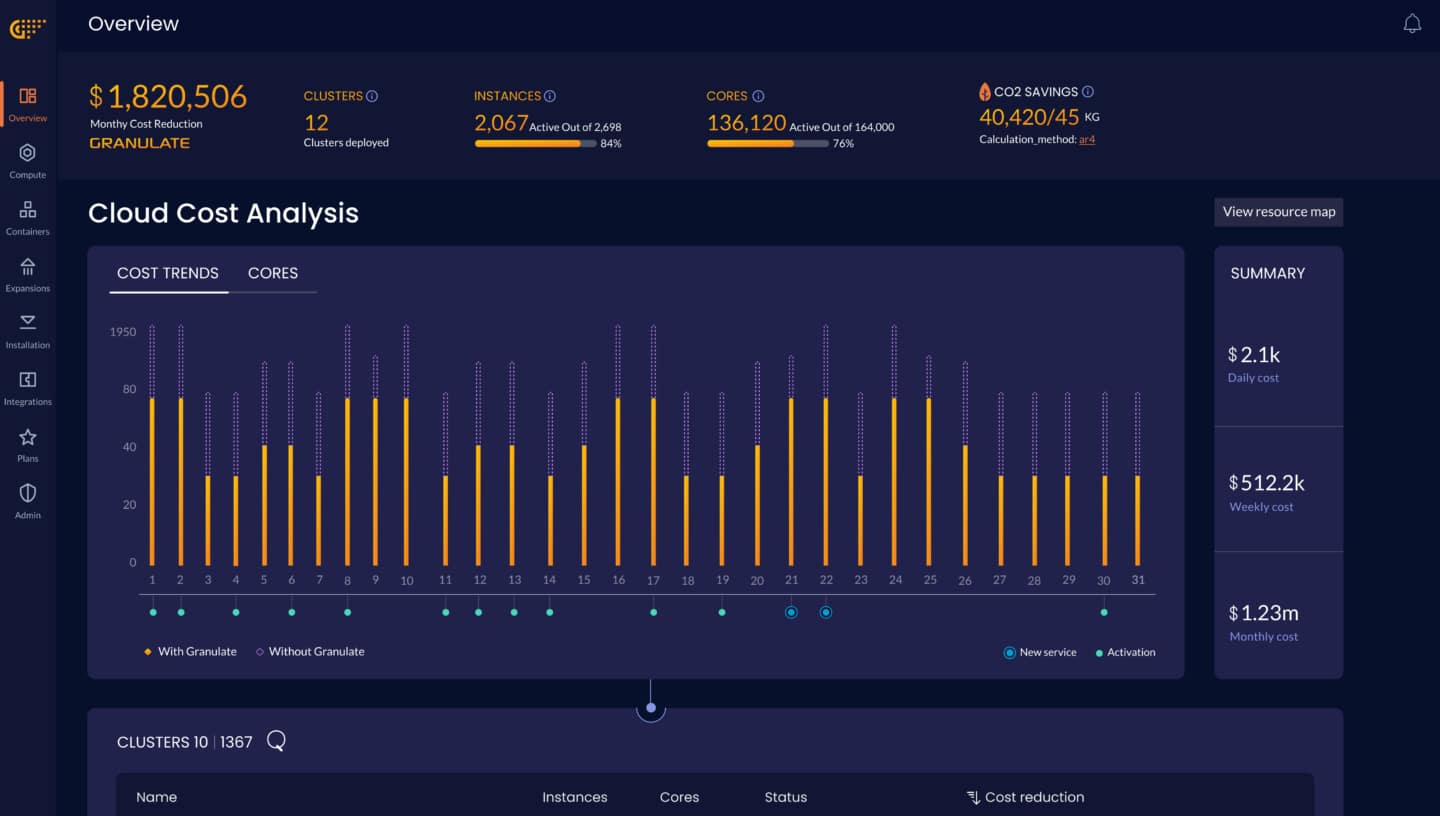This screenshot has width=1440, height=816.
Task: Click the 1950 y-axis label
Action: coord(123,332)
